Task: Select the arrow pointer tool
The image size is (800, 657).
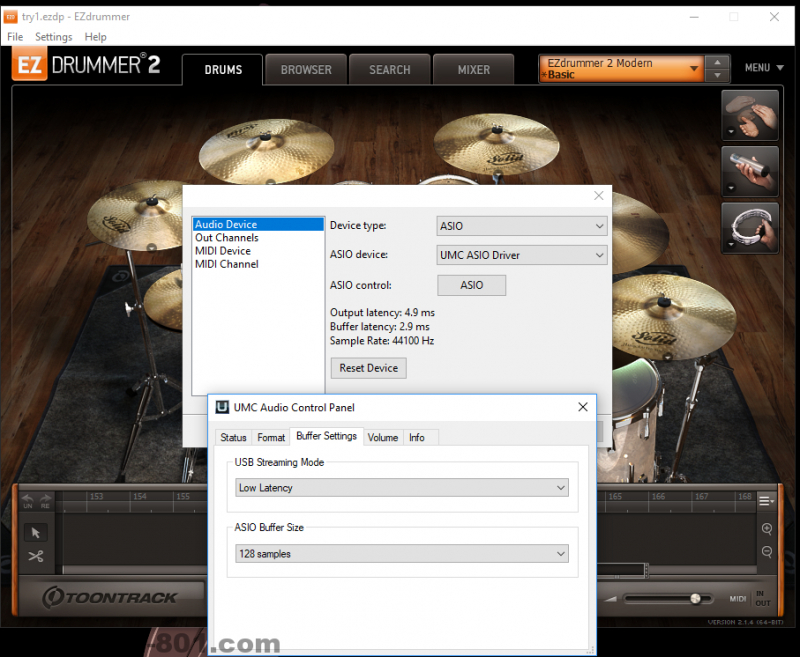Action: [36, 533]
